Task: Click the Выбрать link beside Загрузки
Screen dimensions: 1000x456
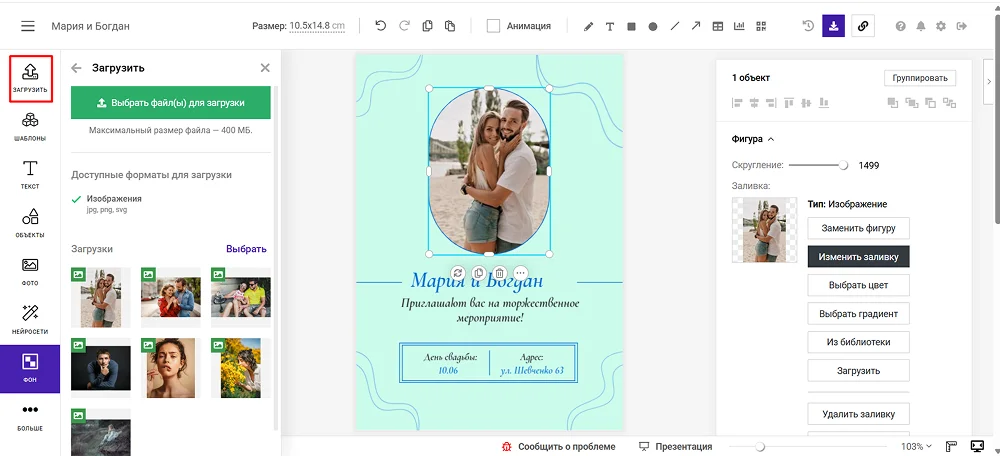Action: pyautogui.click(x=246, y=249)
